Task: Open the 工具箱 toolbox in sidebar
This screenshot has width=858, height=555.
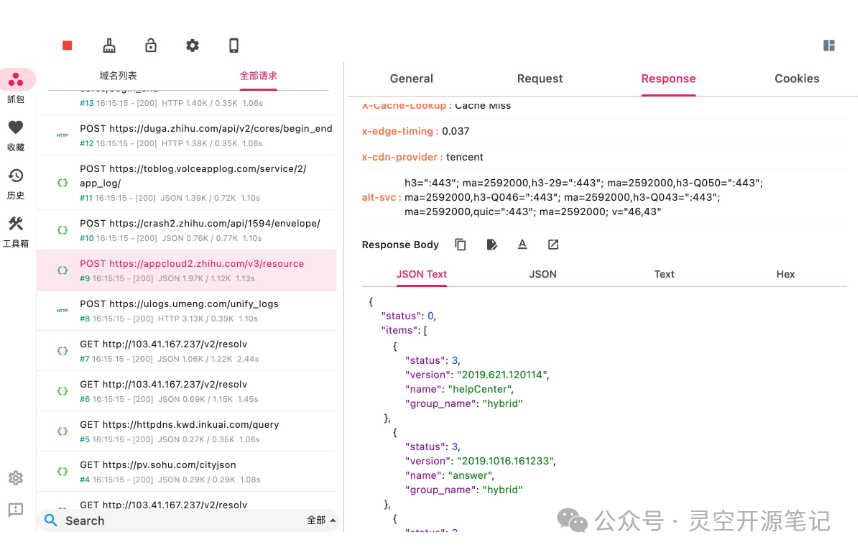Action: 16,229
